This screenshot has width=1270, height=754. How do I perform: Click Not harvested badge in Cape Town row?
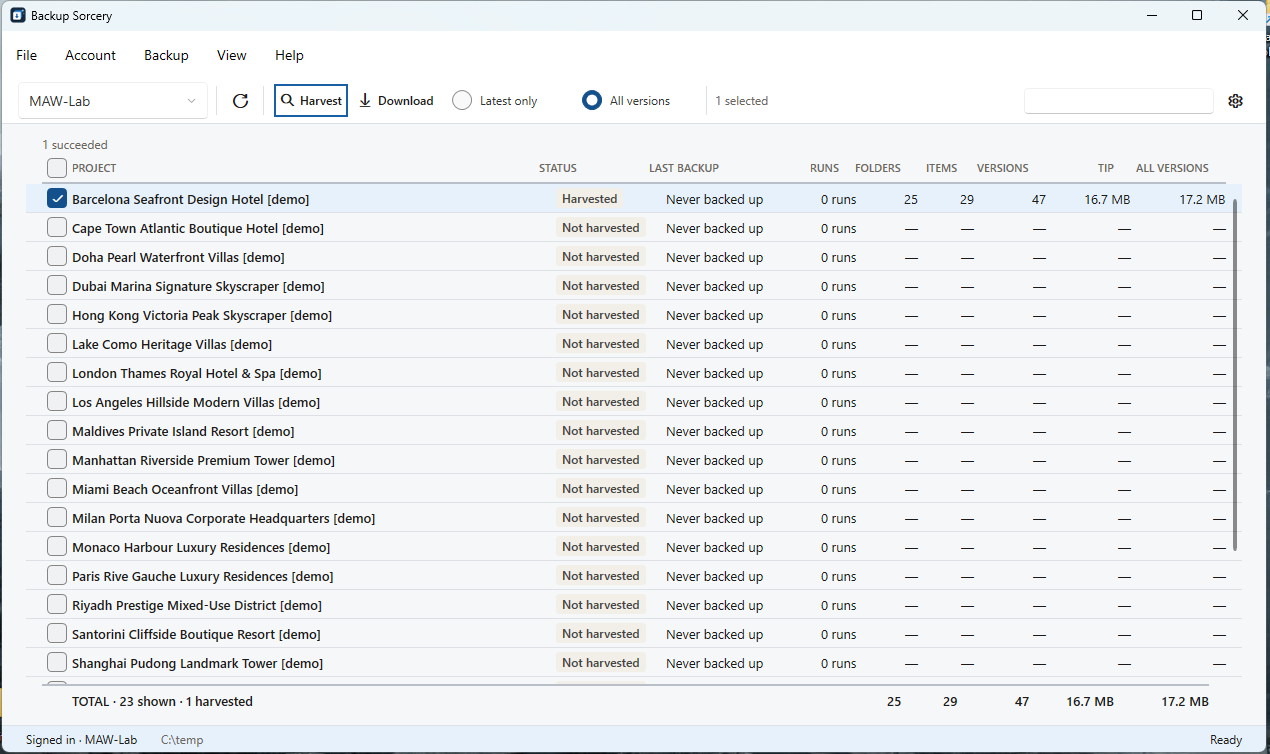[x=601, y=228]
